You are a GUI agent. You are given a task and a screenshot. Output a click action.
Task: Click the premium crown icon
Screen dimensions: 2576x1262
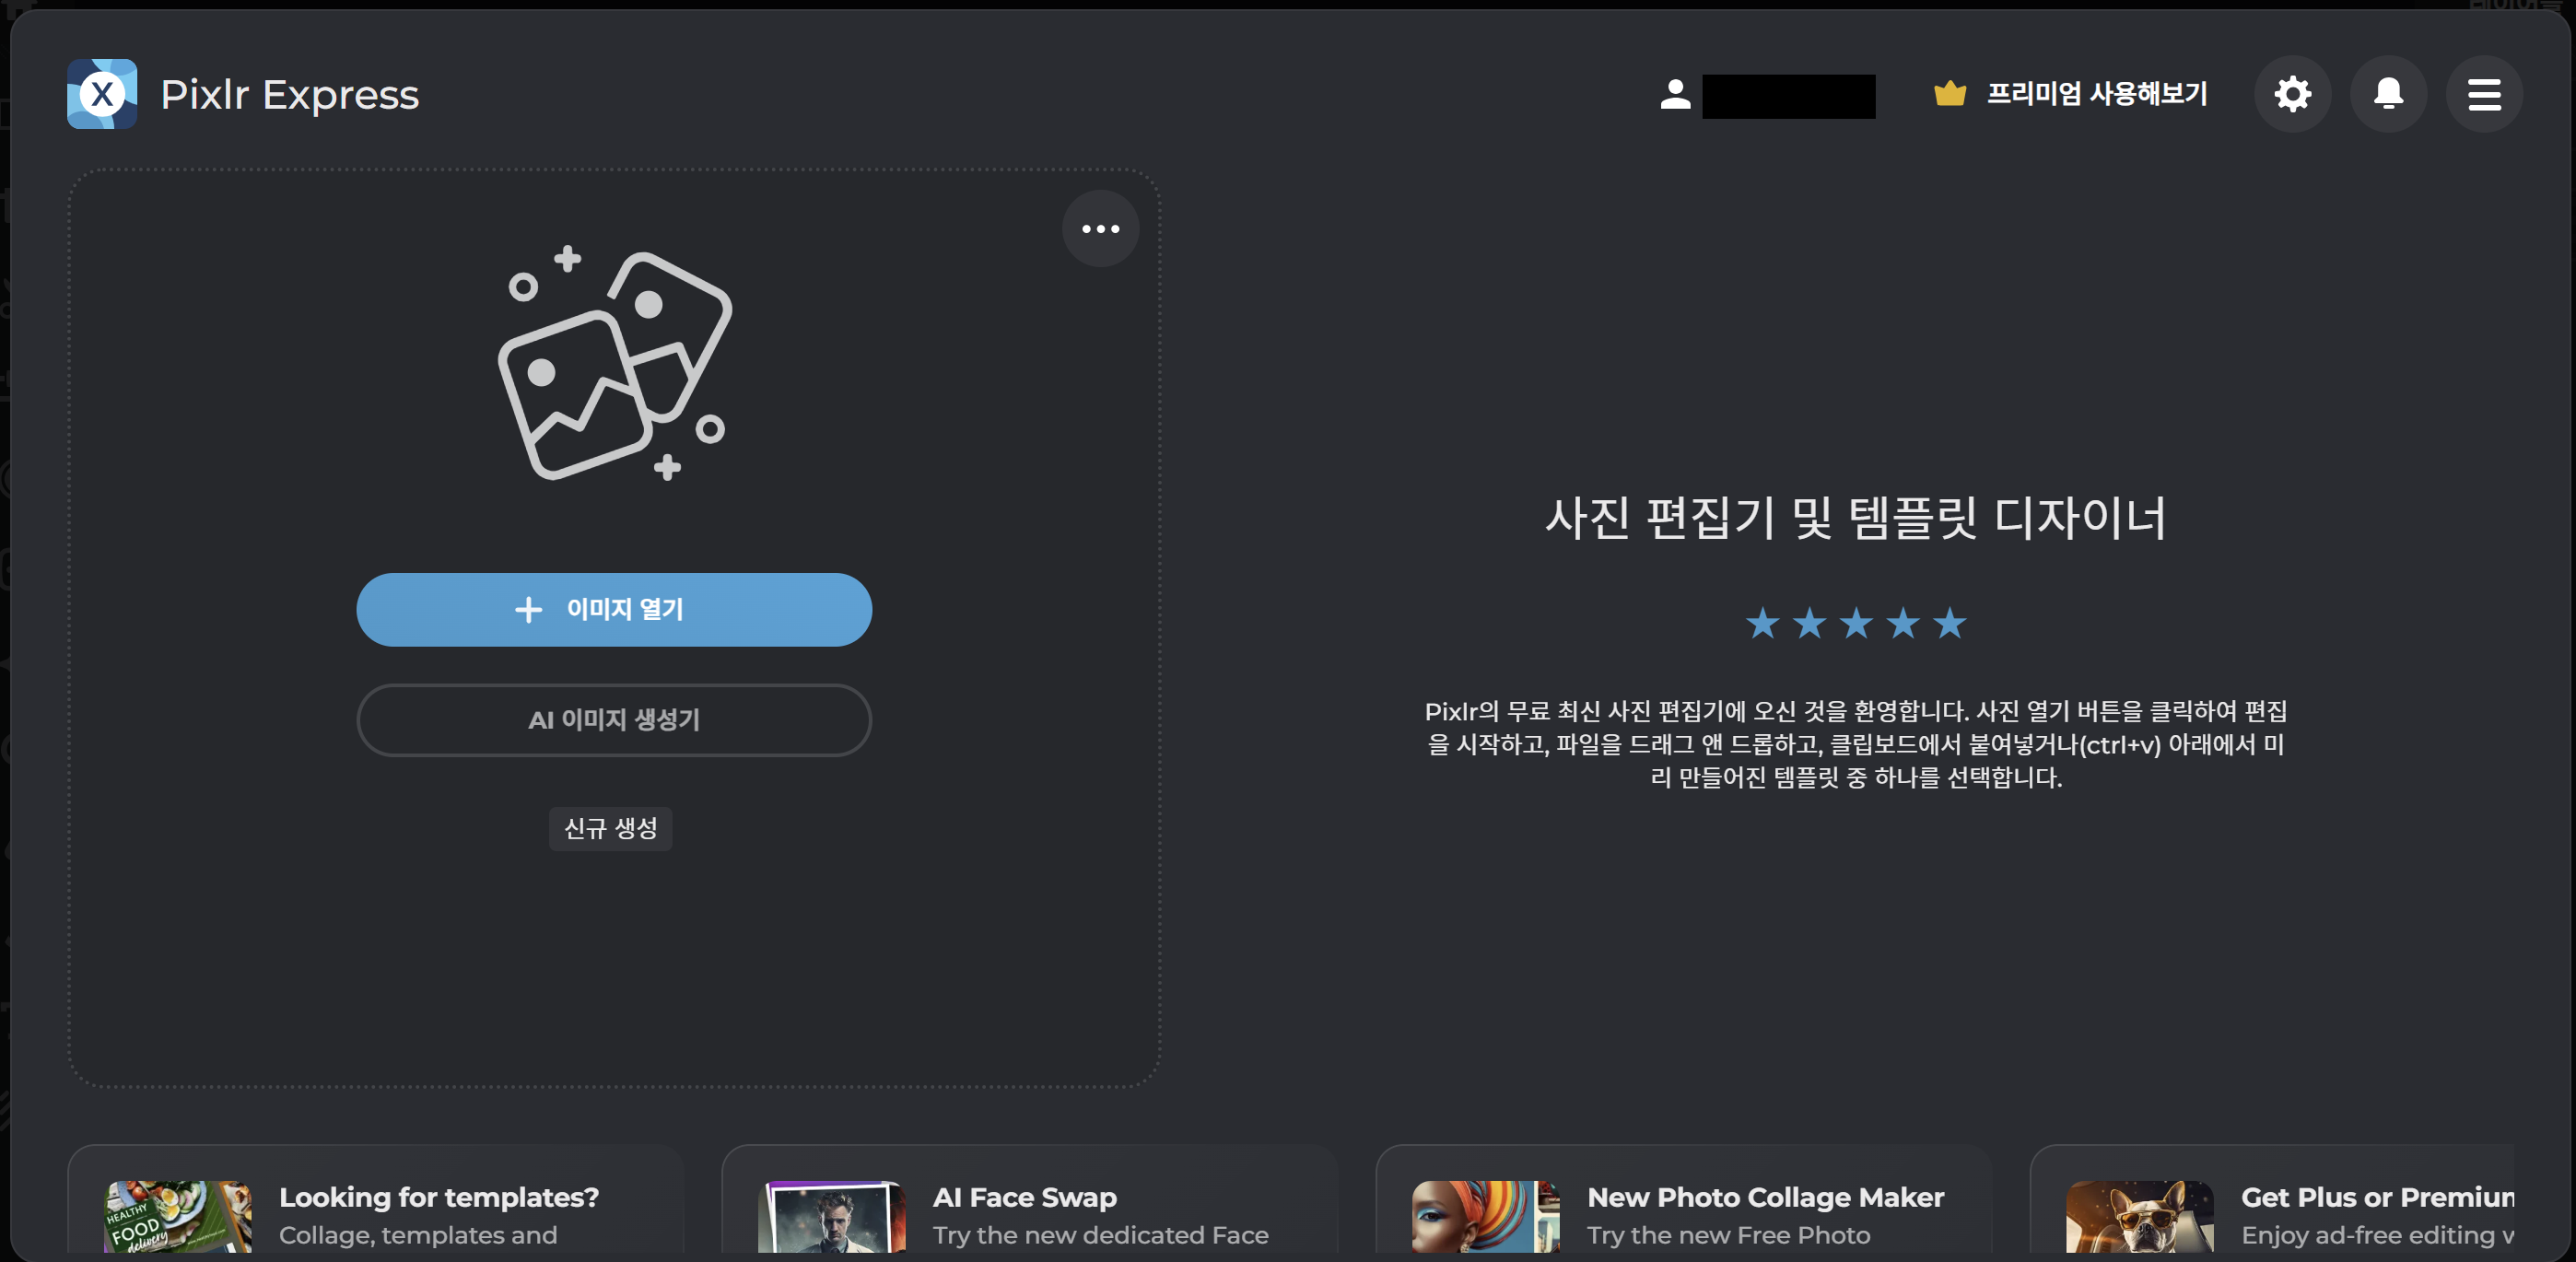point(1949,94)
